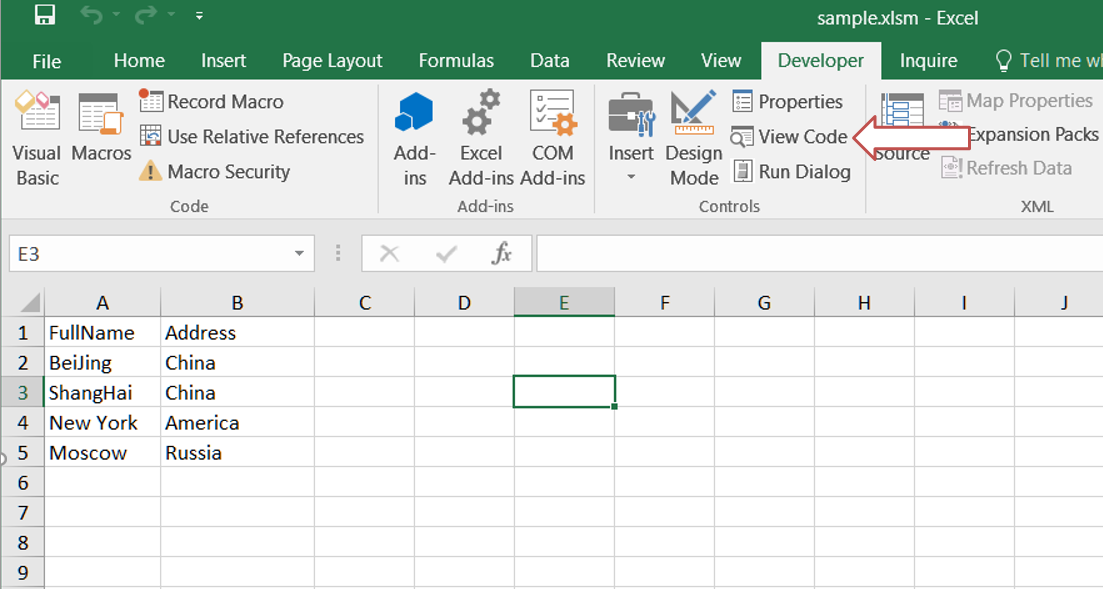This screenshot has height=589, width=1103.
Task: Toggle Use Relative References
Action: click(252, 137)
